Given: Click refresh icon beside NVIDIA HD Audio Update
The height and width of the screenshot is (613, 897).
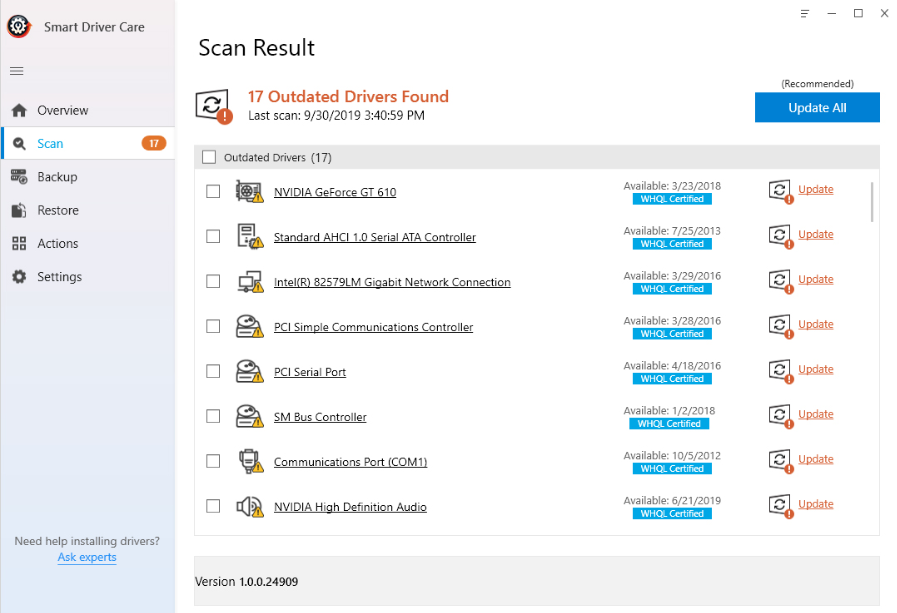Looking at the screenshot, I should (781, 505).
